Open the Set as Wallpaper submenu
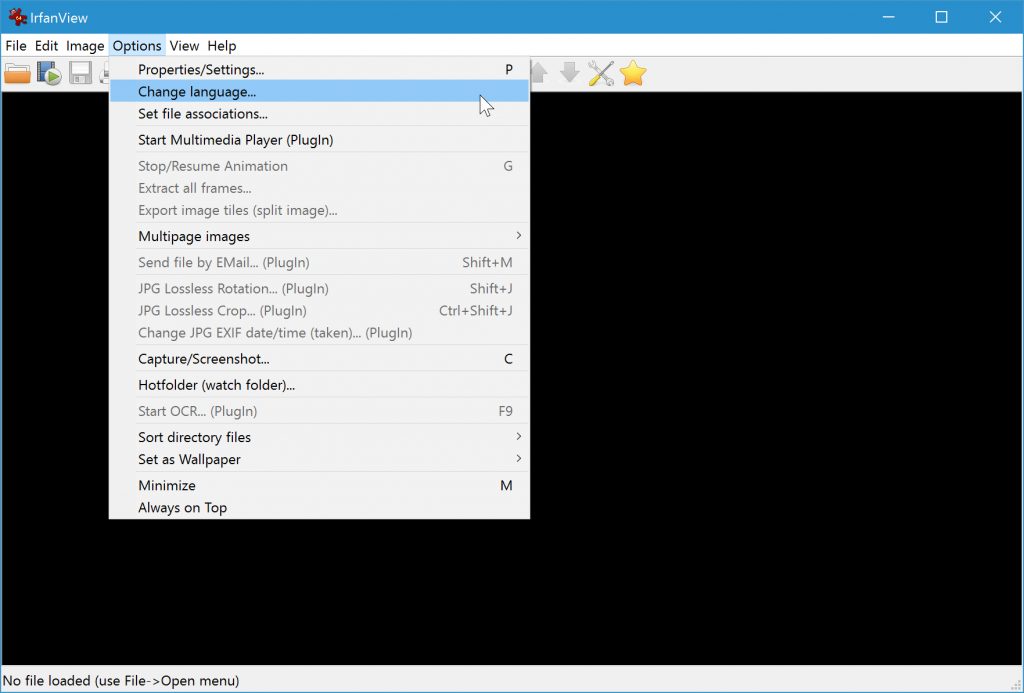Screen dimensions: 1024x693 pyautogui.click(x=188, y=459)
